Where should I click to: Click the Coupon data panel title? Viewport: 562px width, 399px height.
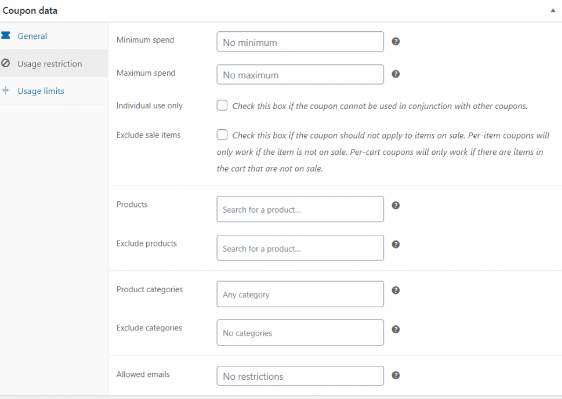pyautogui.click(x=30, y=11)
